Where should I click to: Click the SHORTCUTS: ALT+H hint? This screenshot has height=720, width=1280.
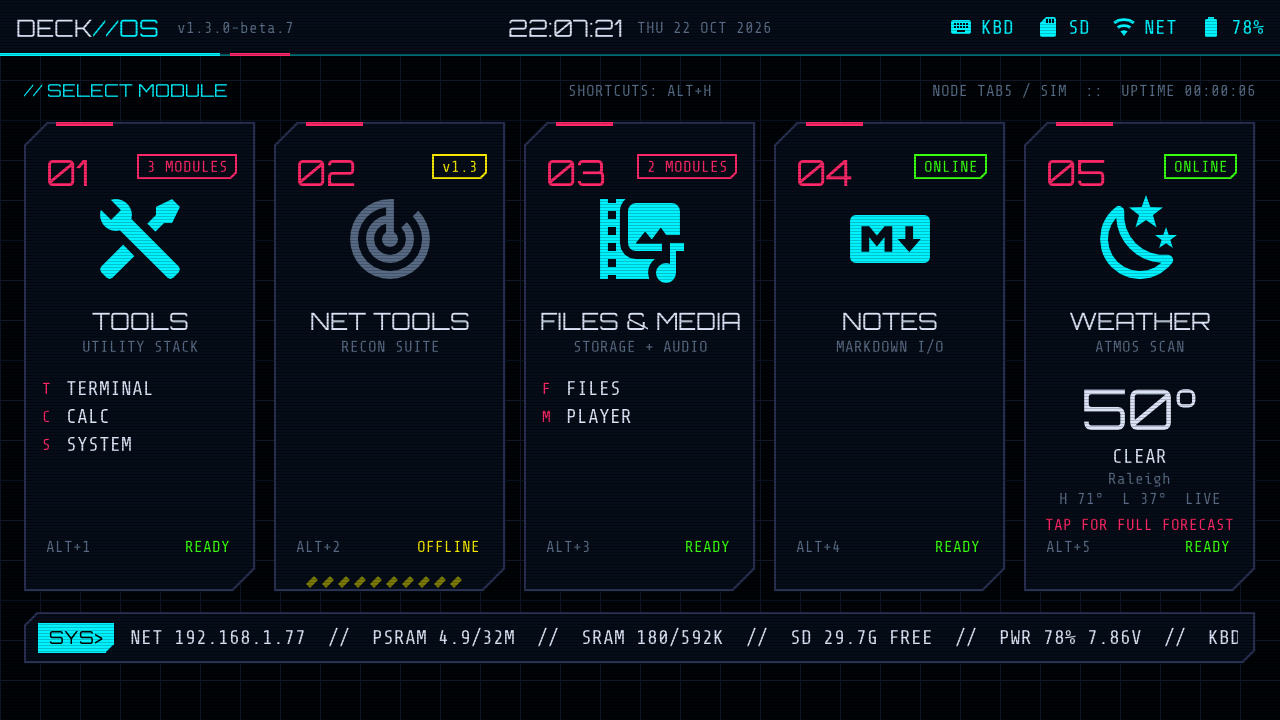coord(640,91)
